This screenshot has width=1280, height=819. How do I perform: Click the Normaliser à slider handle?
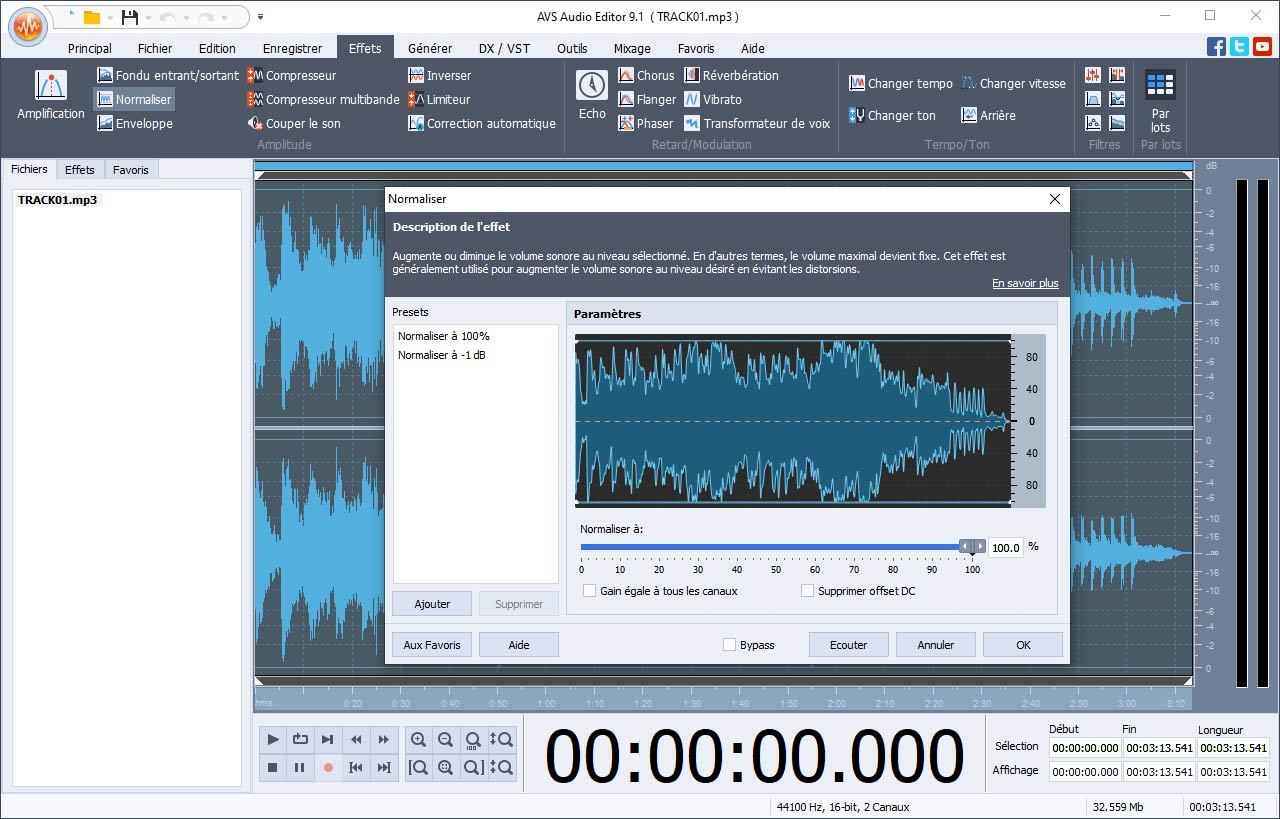(972, 547)
